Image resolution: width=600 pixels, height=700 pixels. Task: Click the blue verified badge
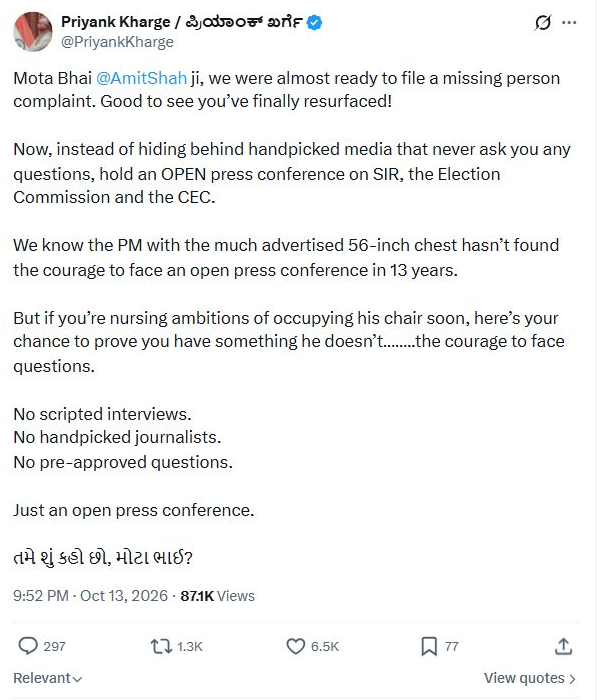(315, 22)
